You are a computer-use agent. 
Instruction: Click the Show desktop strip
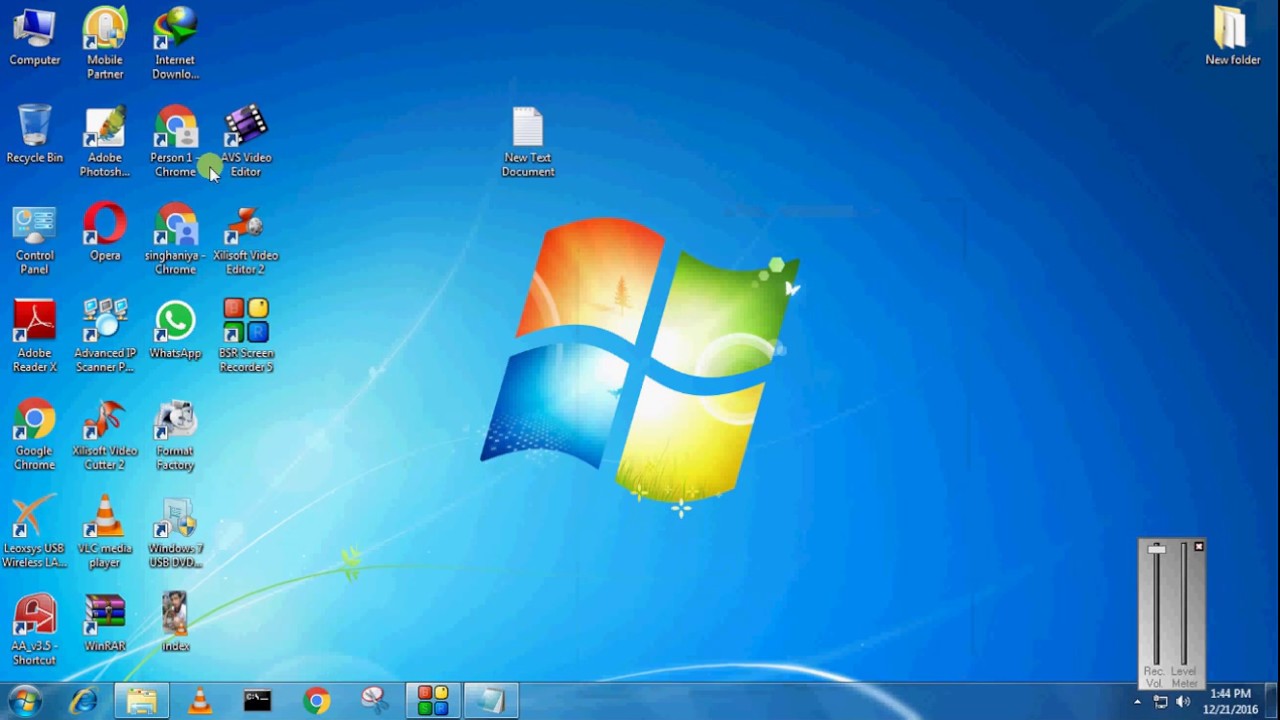[x=1273, y=702]
